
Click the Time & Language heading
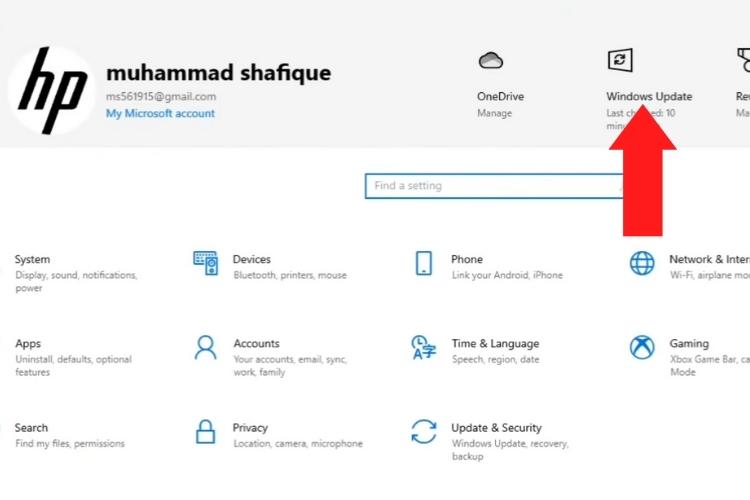[x=496, y=344]
